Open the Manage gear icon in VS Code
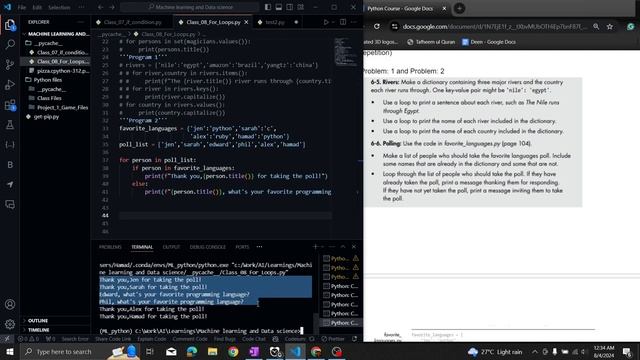Viewport: 640px width, 360px height. point(10,324)
